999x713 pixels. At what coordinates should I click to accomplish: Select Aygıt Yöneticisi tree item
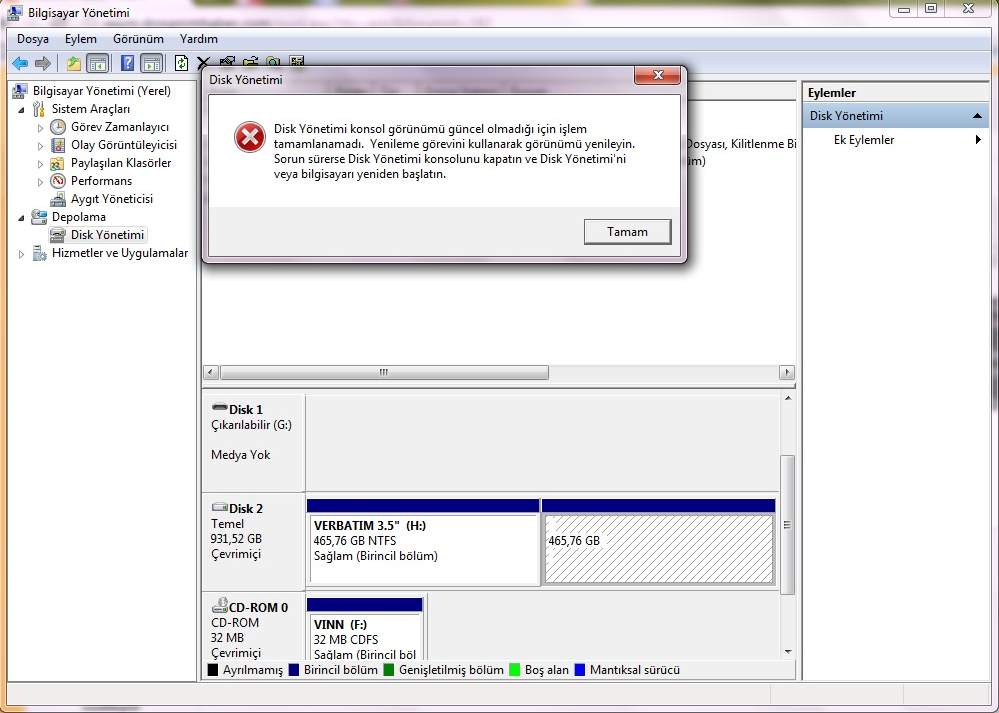111,199
